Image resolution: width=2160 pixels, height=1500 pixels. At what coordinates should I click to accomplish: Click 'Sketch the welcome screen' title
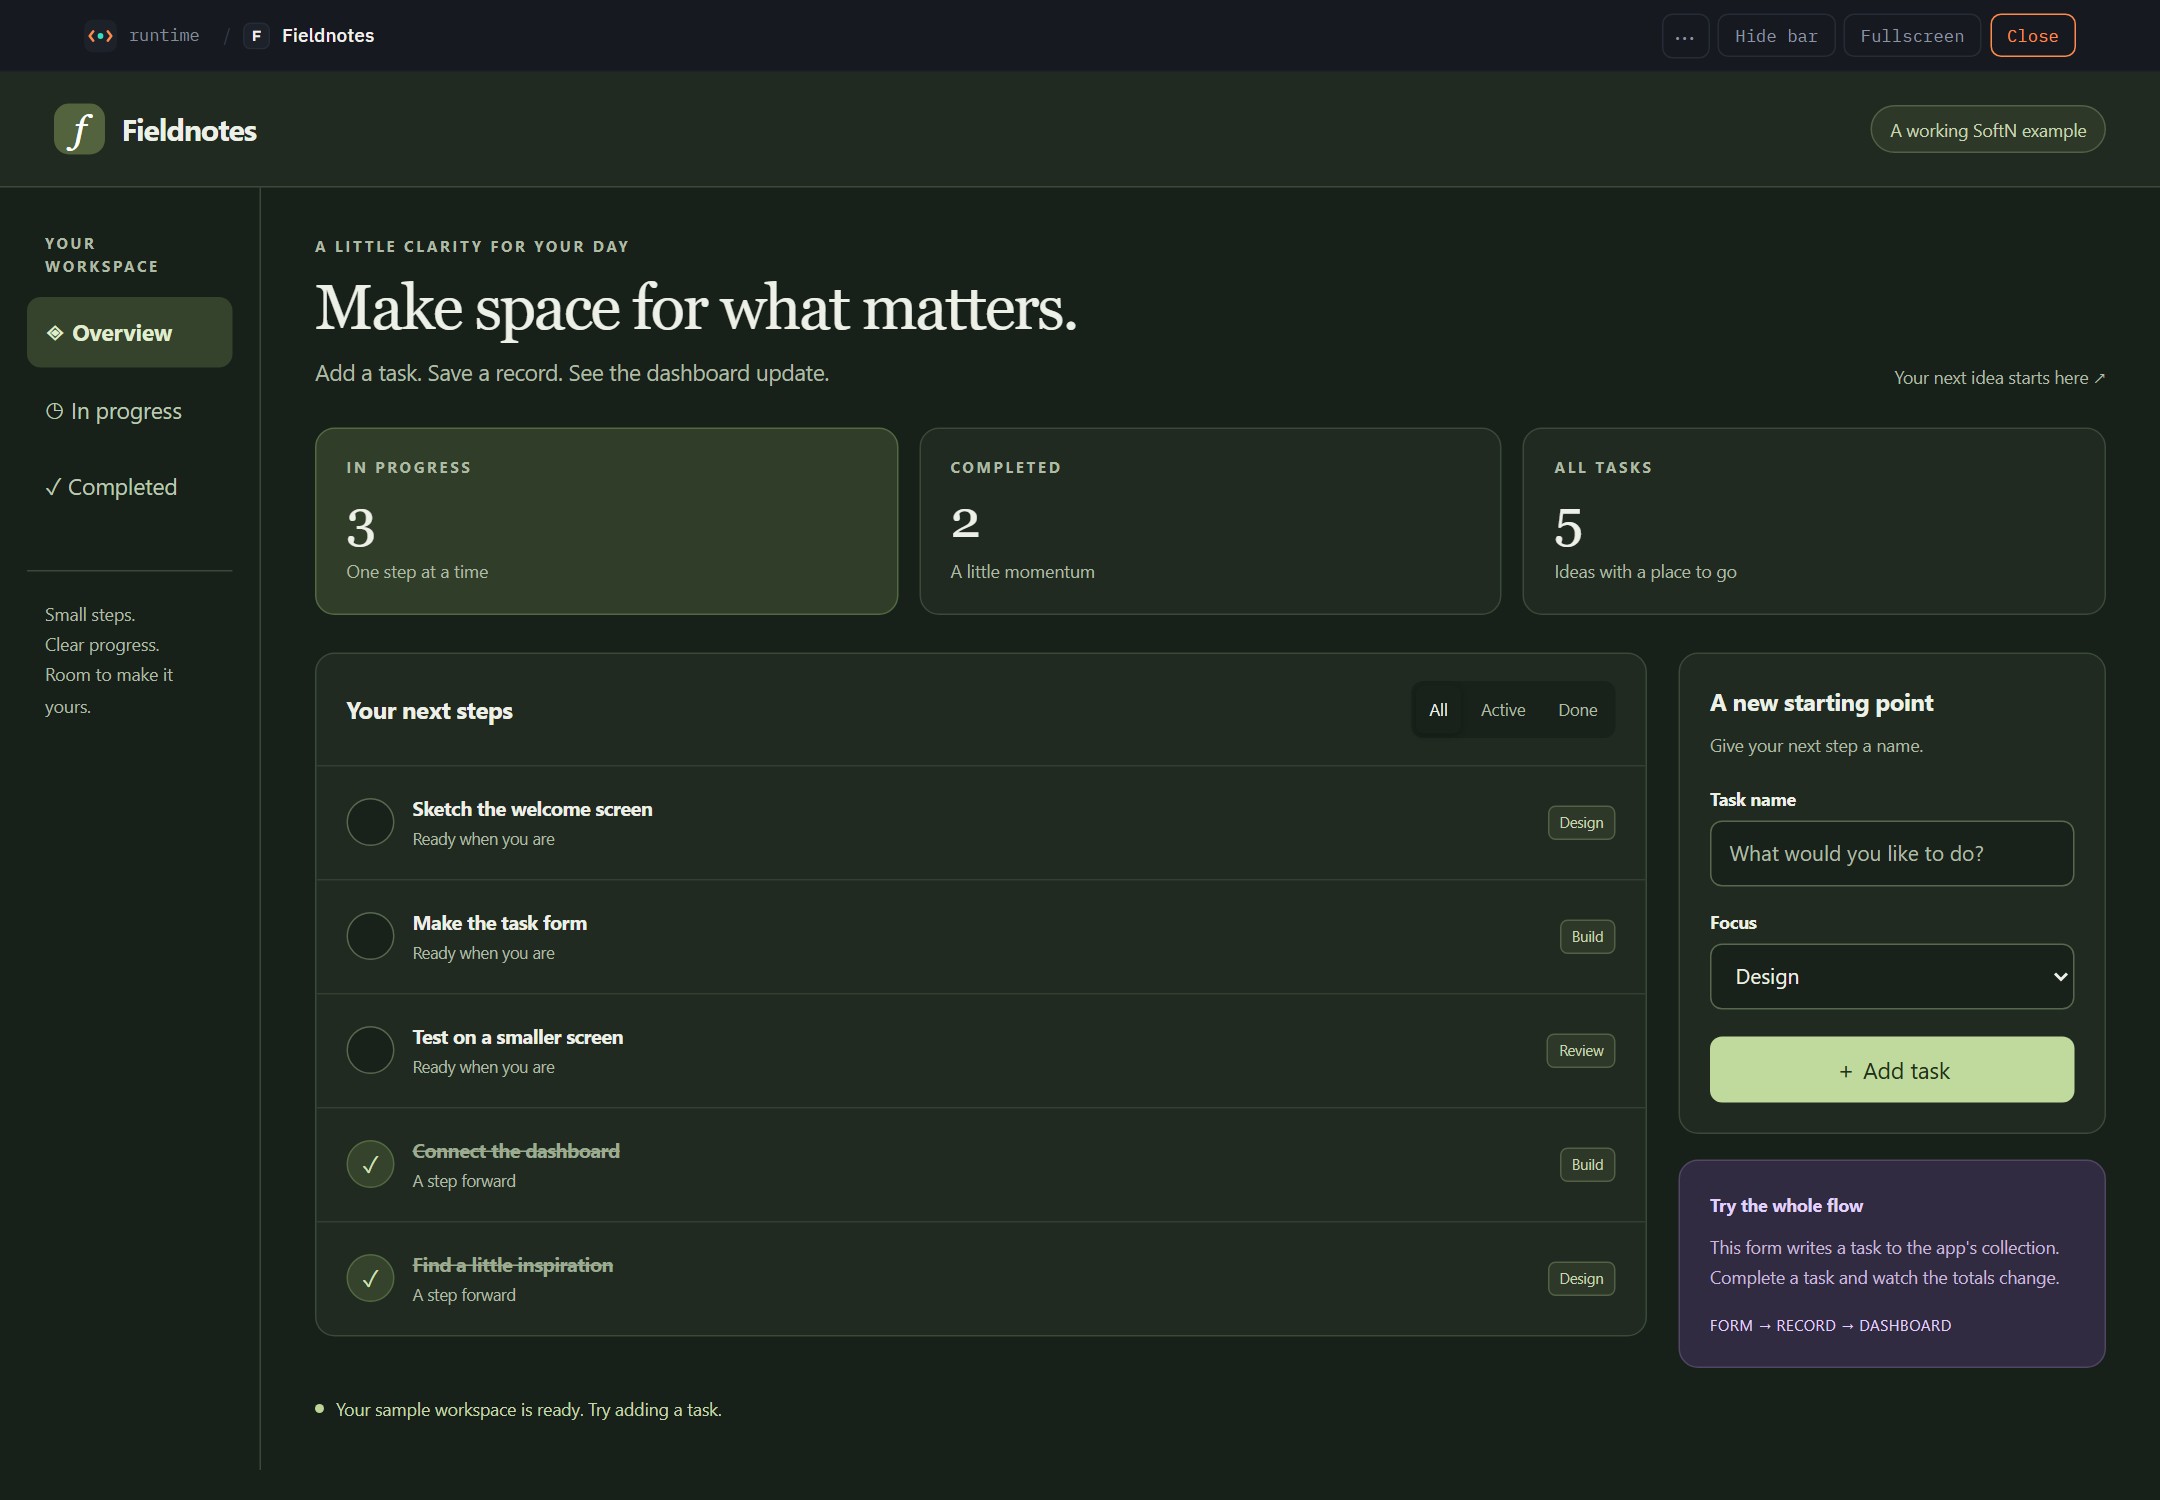pyautogui.click(x=532, y=809)
